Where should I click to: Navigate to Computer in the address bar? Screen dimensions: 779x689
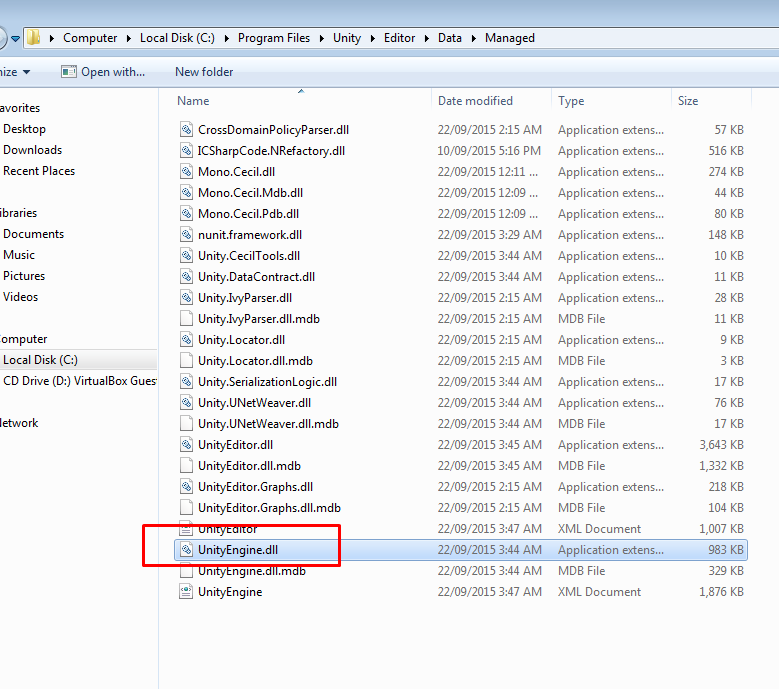[90, 38]
